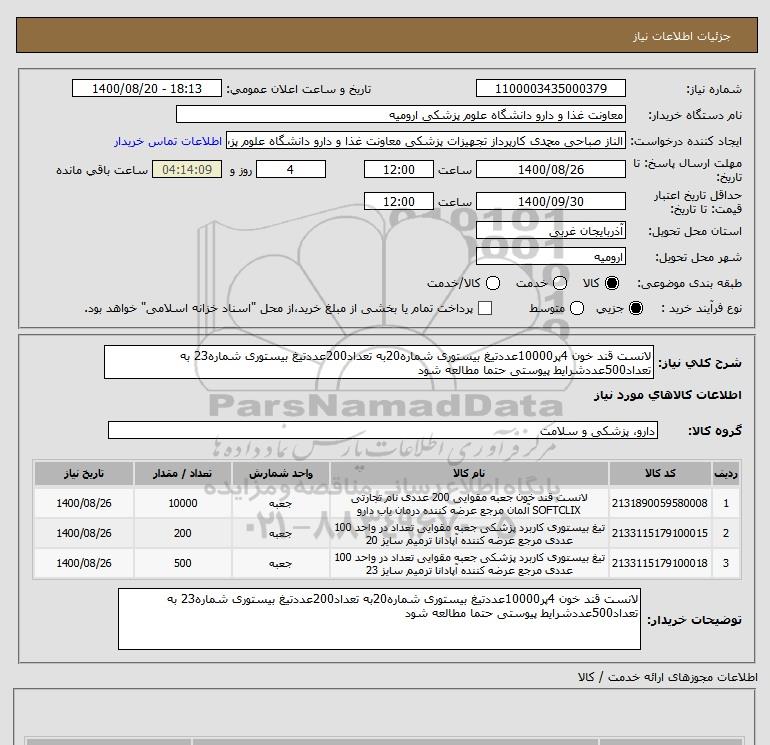Click the size 20 scalpel blade item name
Image resolution: width=770 pixels, height=745 pixels.
point(469,534)
